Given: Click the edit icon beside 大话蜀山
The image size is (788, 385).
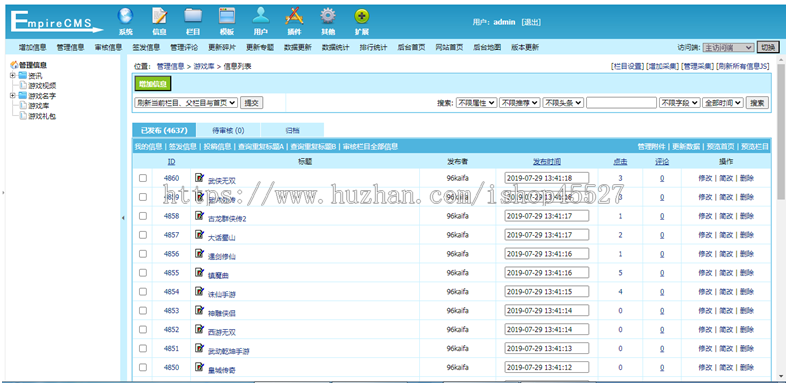Looking at the screenshot, I should click(200, 234).
